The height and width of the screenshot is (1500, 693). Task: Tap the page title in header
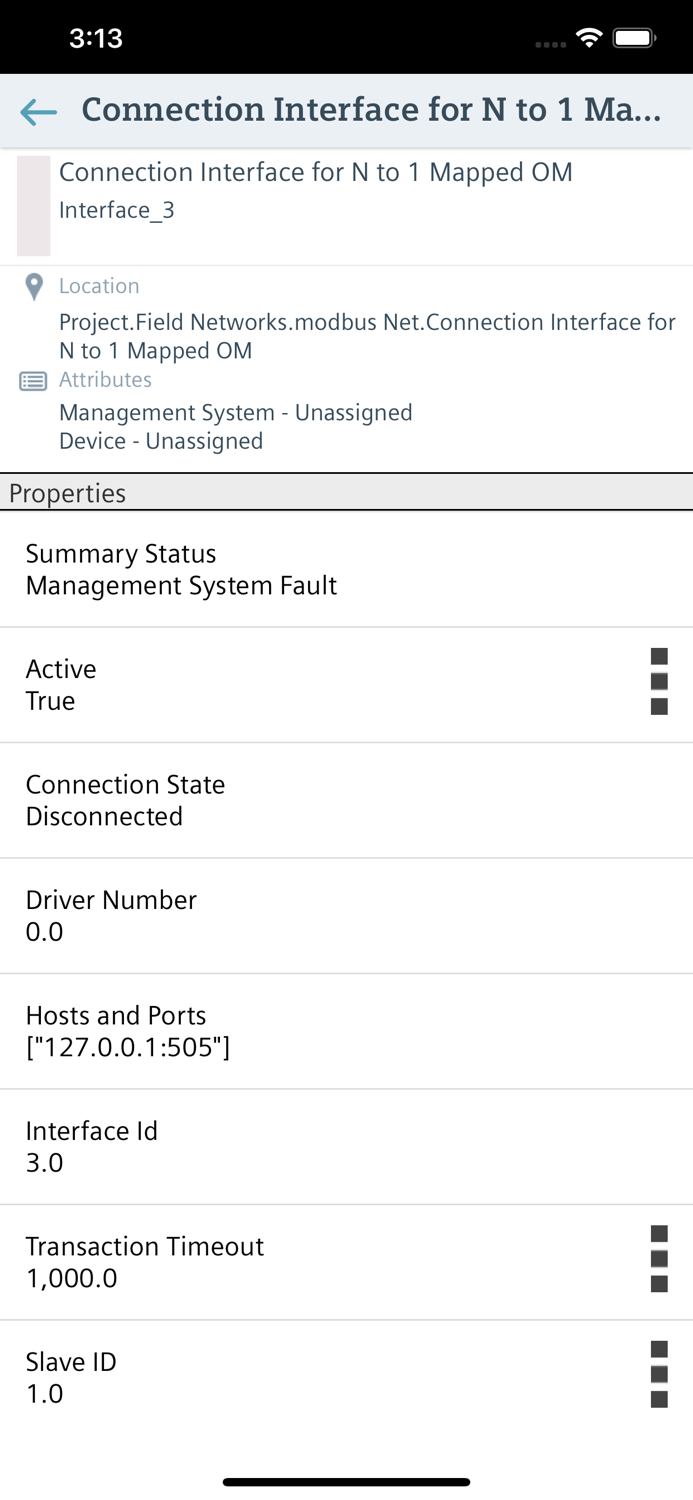[x=371, y=109]
